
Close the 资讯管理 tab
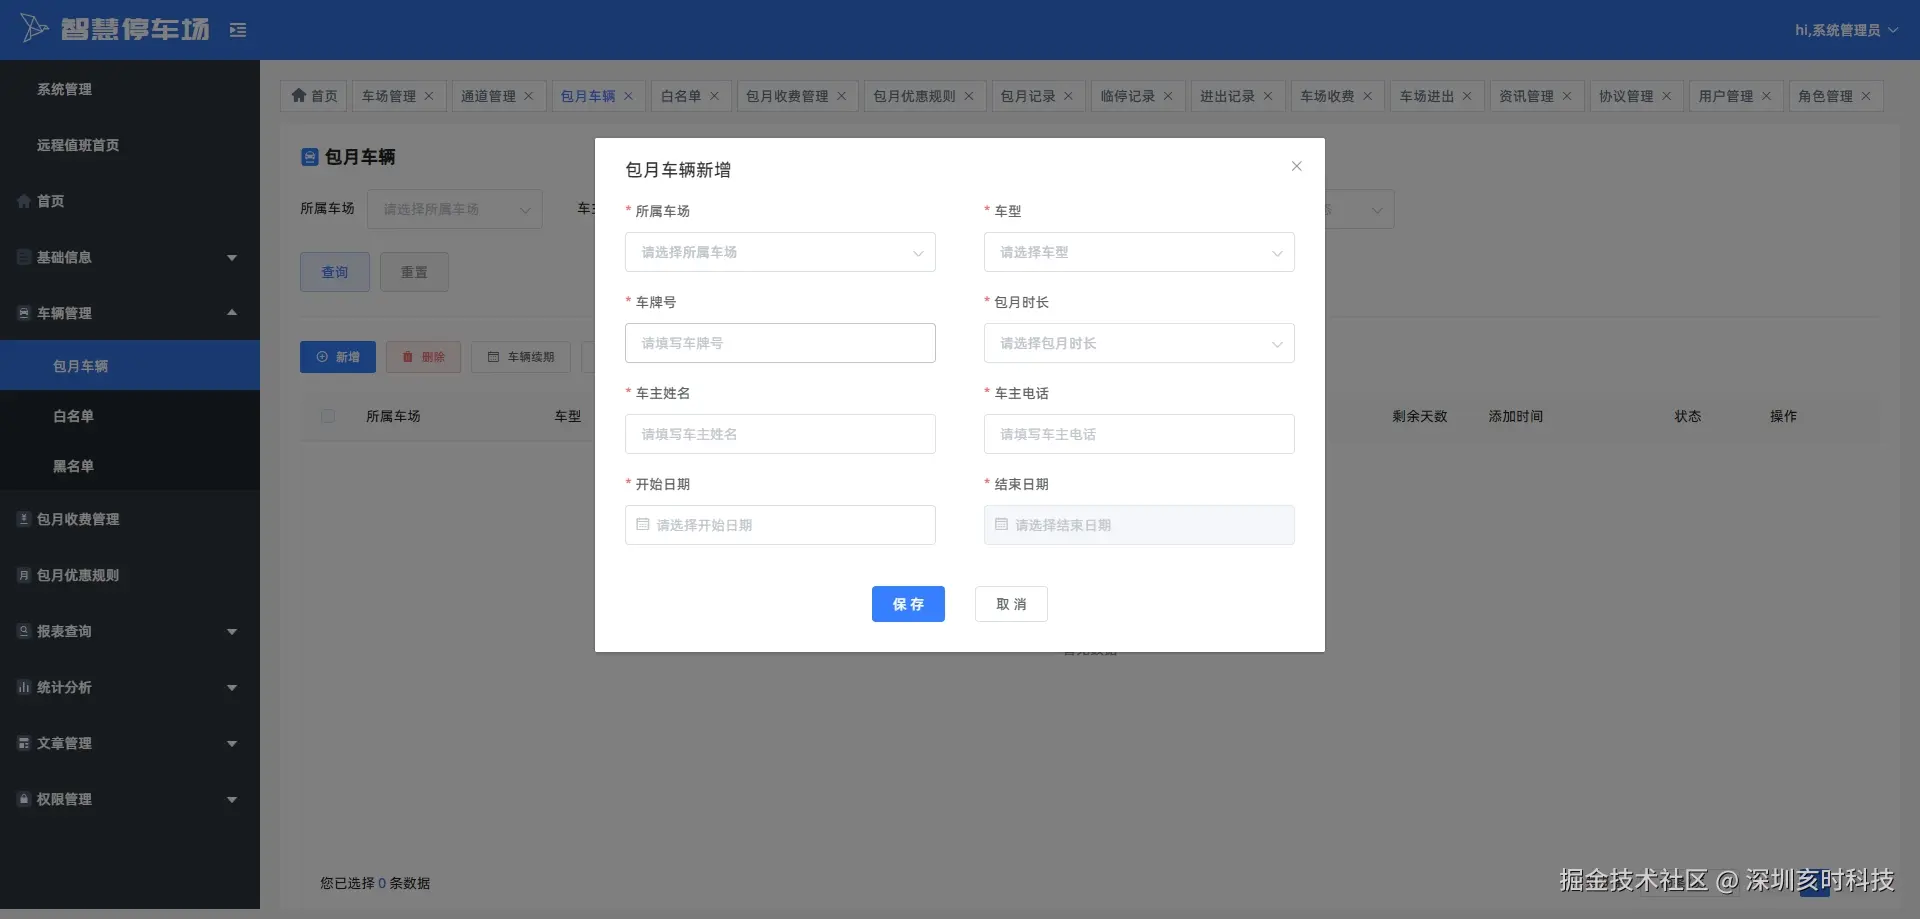coord(1567,96)
